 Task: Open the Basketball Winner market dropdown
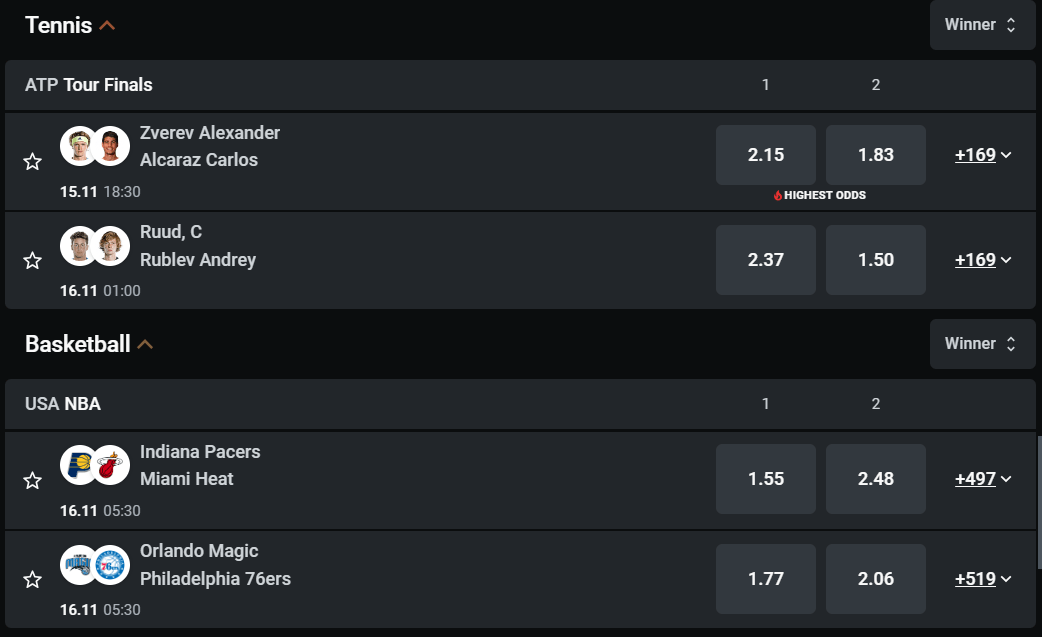[981, 344]
